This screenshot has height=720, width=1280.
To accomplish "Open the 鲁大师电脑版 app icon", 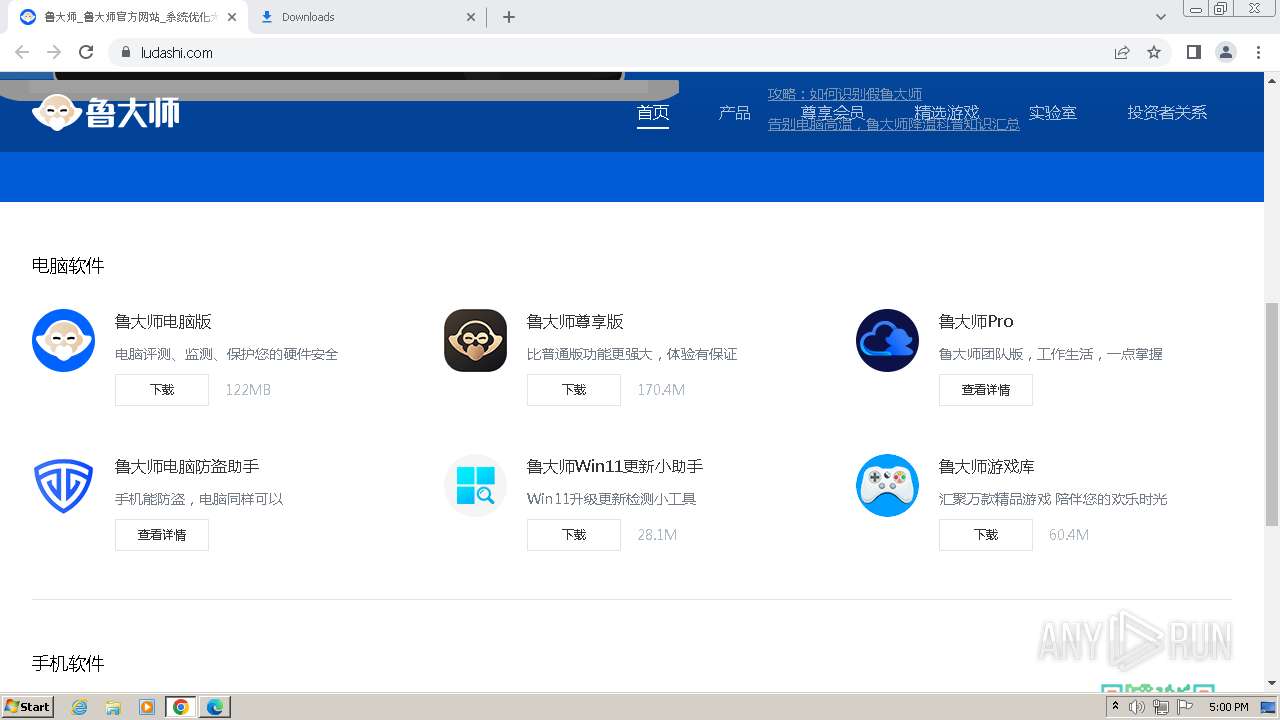I will 63,340.
